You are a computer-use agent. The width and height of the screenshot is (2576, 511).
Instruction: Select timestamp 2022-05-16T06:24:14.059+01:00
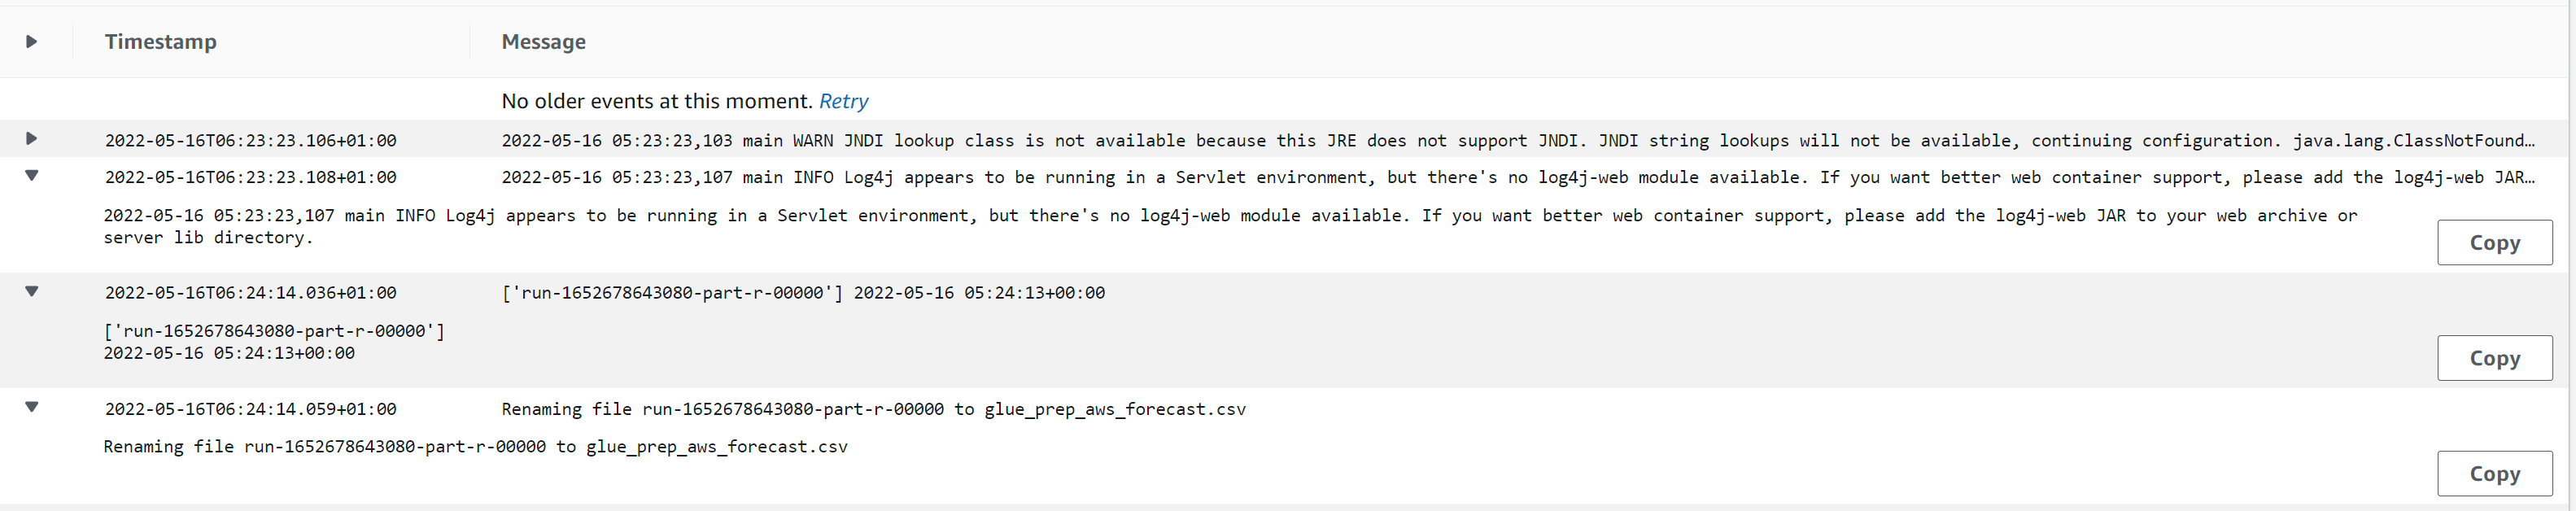pos(250,409)
